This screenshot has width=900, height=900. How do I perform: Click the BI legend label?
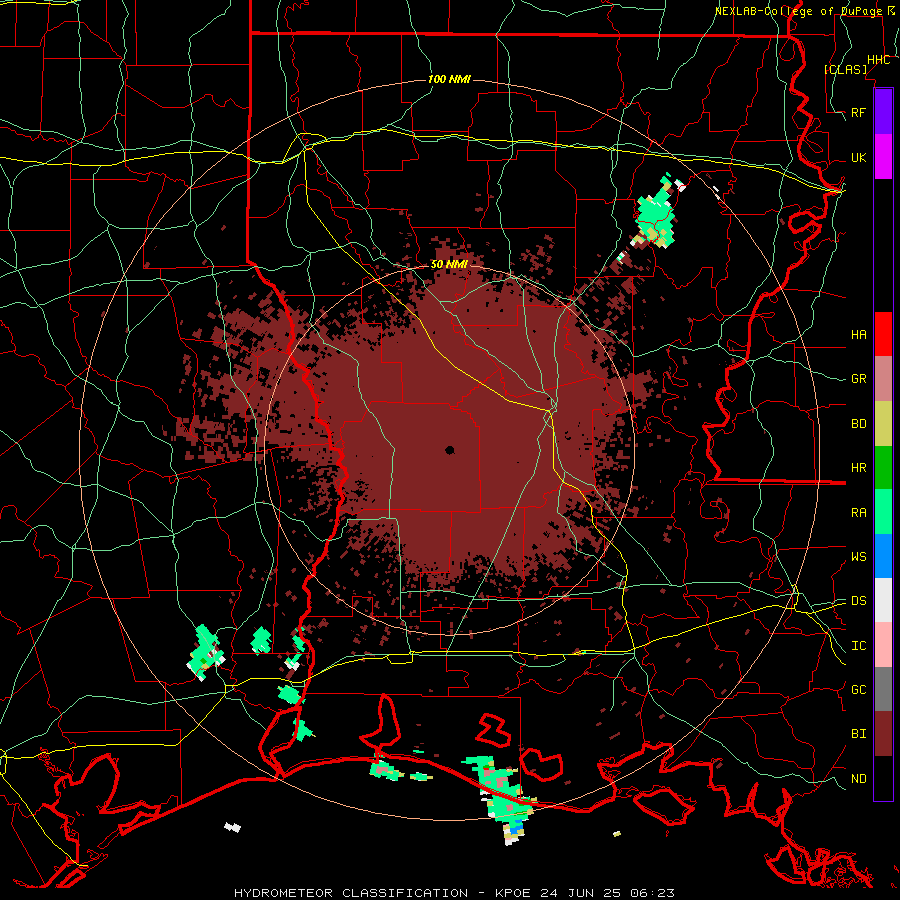coord(858,734)
